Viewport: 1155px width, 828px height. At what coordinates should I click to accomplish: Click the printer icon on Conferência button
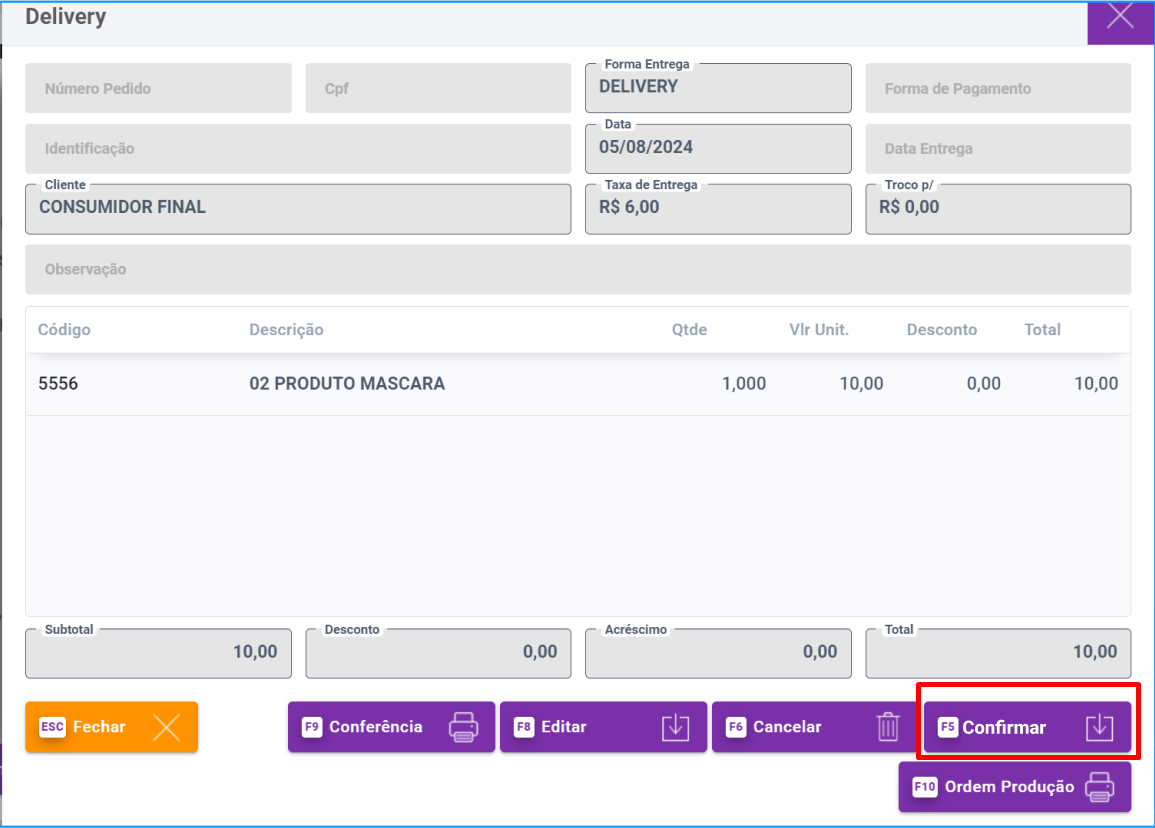point(462,727)
